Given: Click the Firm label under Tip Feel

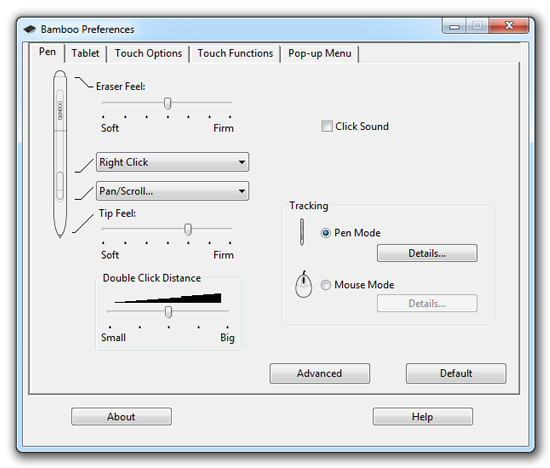Looking at the screenshot, I should click(223, 255).
